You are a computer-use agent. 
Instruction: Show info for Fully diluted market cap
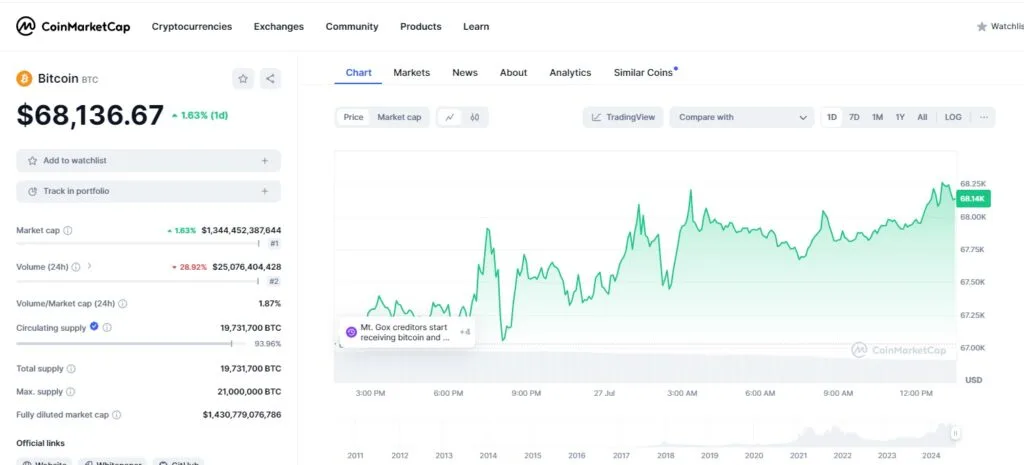click(117, 415)
